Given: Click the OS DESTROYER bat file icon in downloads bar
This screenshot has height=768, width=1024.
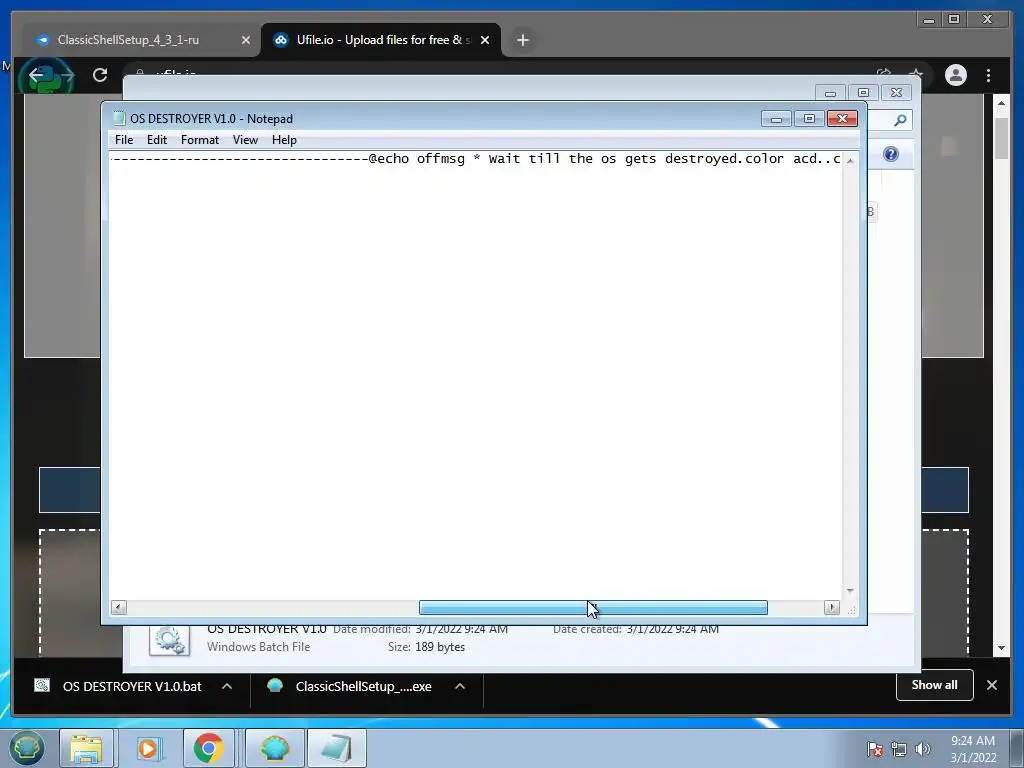Looking at the screenshot, I should point(42,686).
